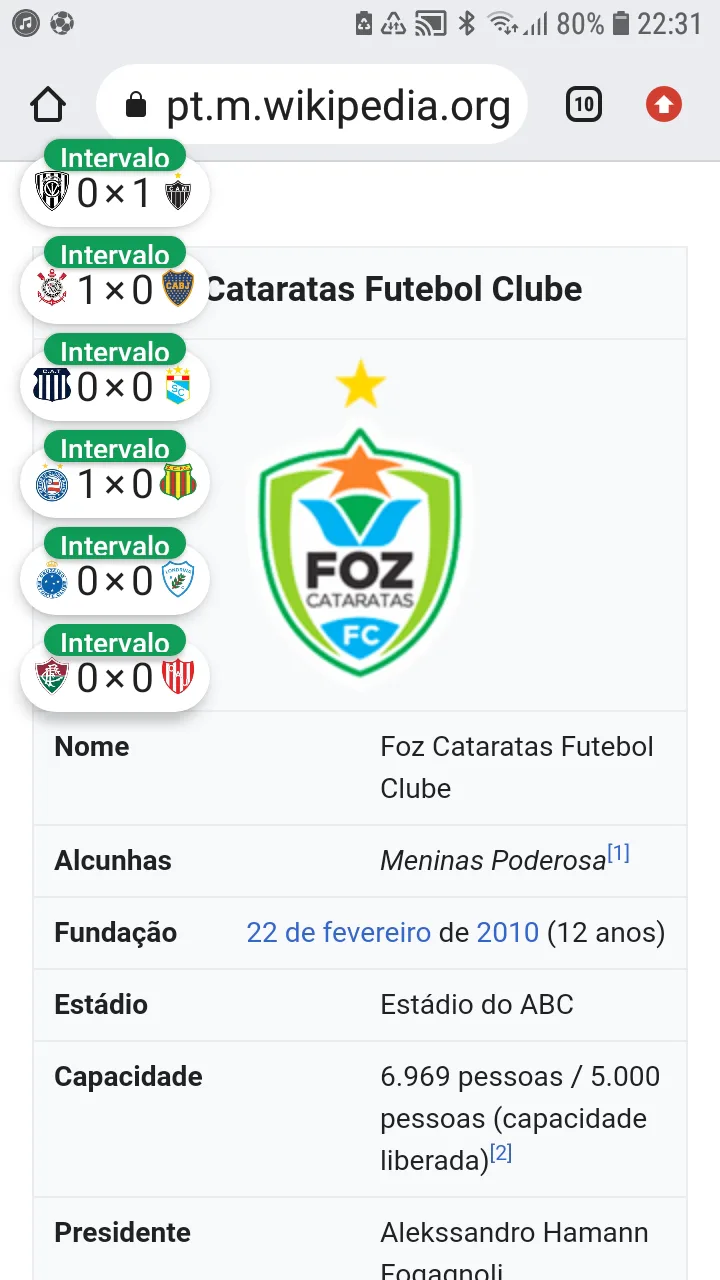Image resolution: width=720 pixels, height=1280 pixels.
Task: Tap the padlock site security icon
Action: (x=136, y=105)
